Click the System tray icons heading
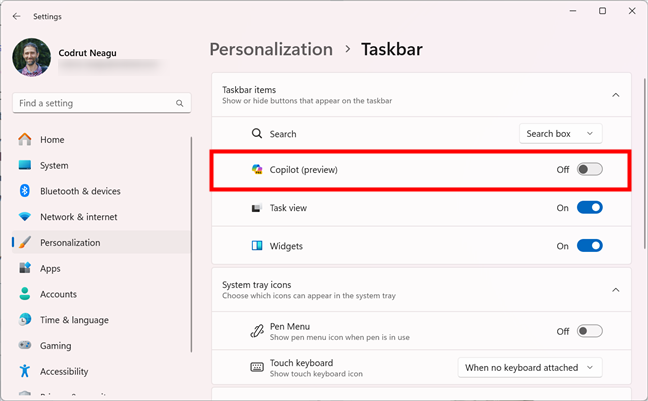The width and height of the screenshot is (648, 401). (256, 284)
